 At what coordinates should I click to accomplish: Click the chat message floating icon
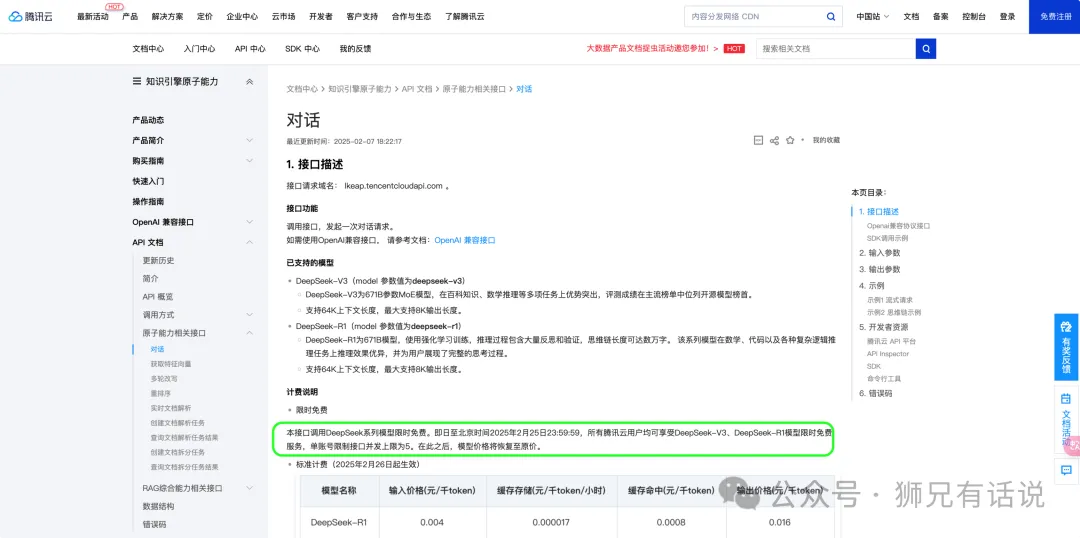tap(1066, 470)
